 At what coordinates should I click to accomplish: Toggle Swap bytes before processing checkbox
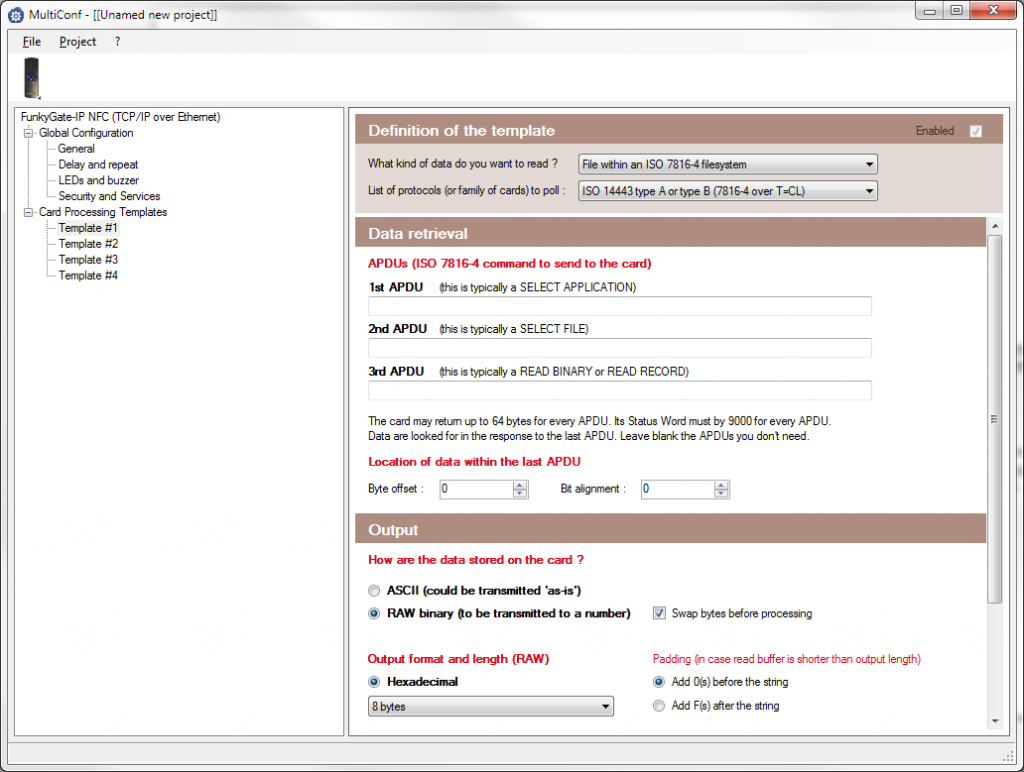(660, 613)
